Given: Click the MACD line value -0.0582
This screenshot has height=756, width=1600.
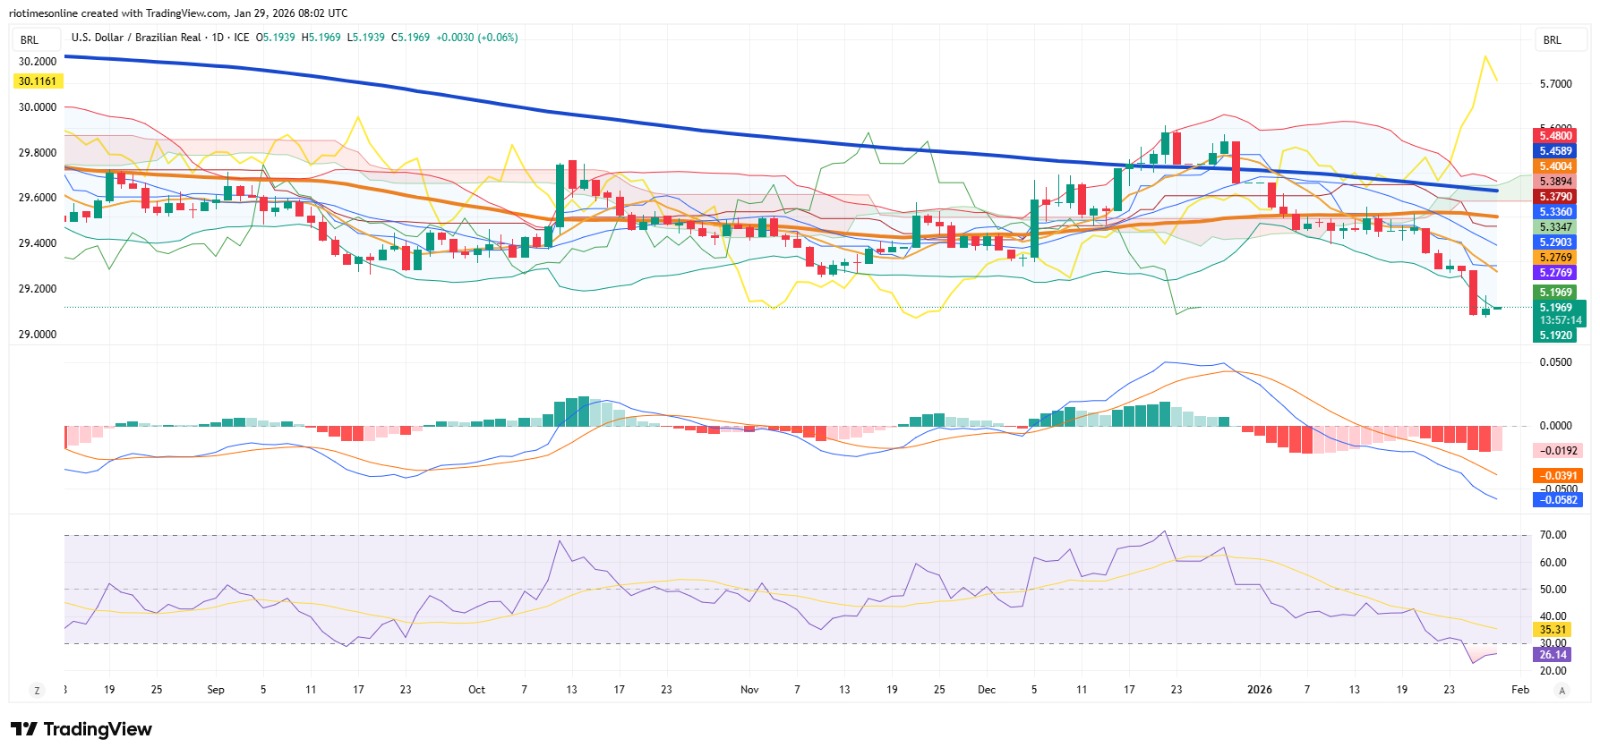Looking at the screenshot, I should click(x=1558, y=500).
